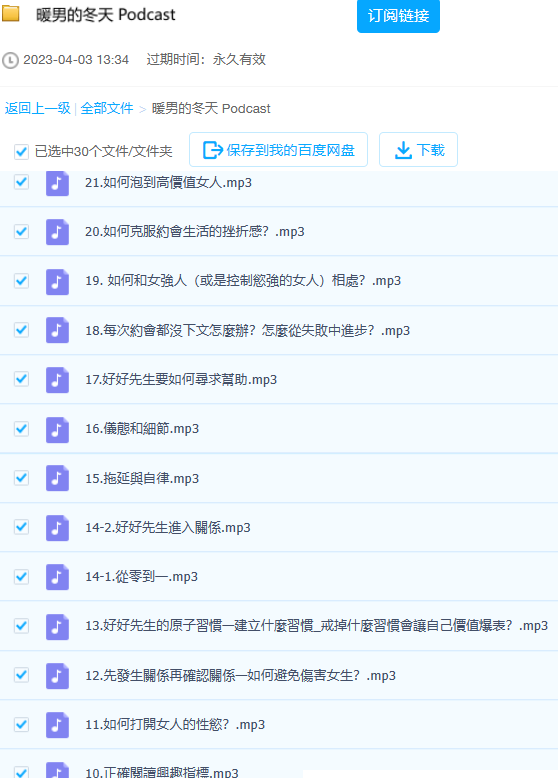This screenshot has width=558, height=778.
Task: Click the yellow folder icon beside 暖男的冬天 Podcast title
Action: tap(10, 14)
